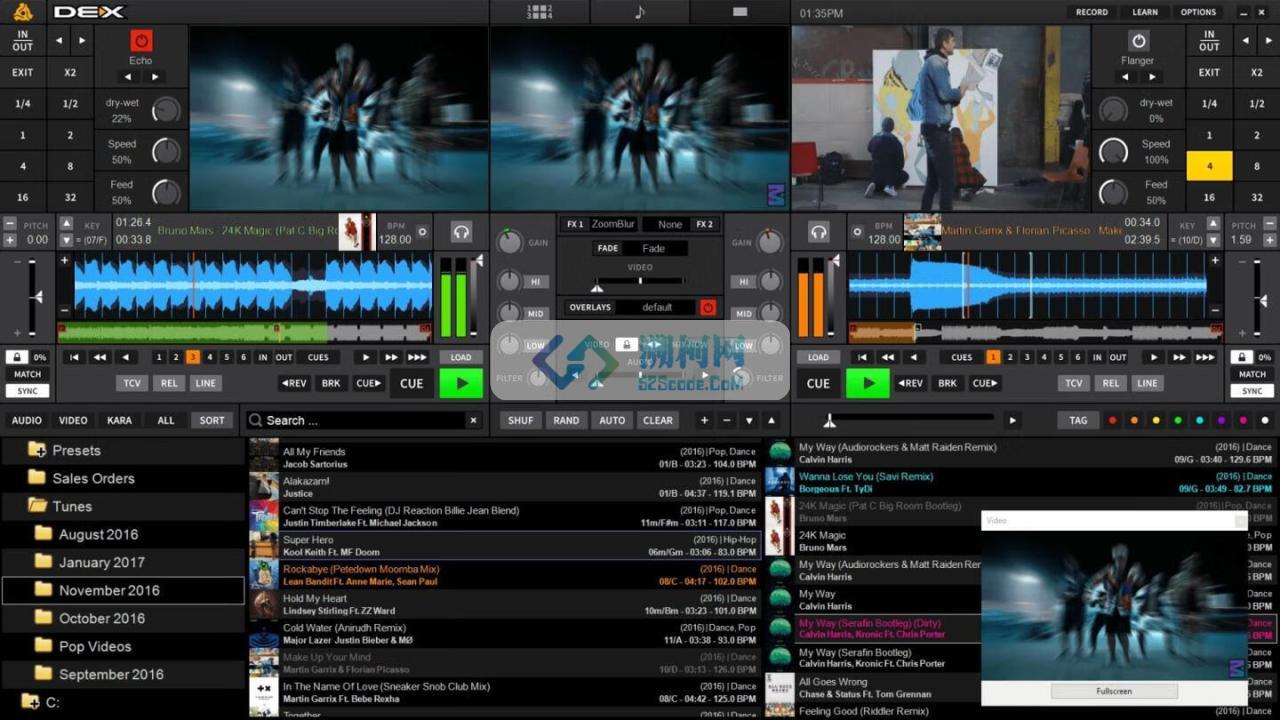Select the highlighted 4-beat loop on right deck
Viewport: 1280px width, 720px height.
[1209, 166]
